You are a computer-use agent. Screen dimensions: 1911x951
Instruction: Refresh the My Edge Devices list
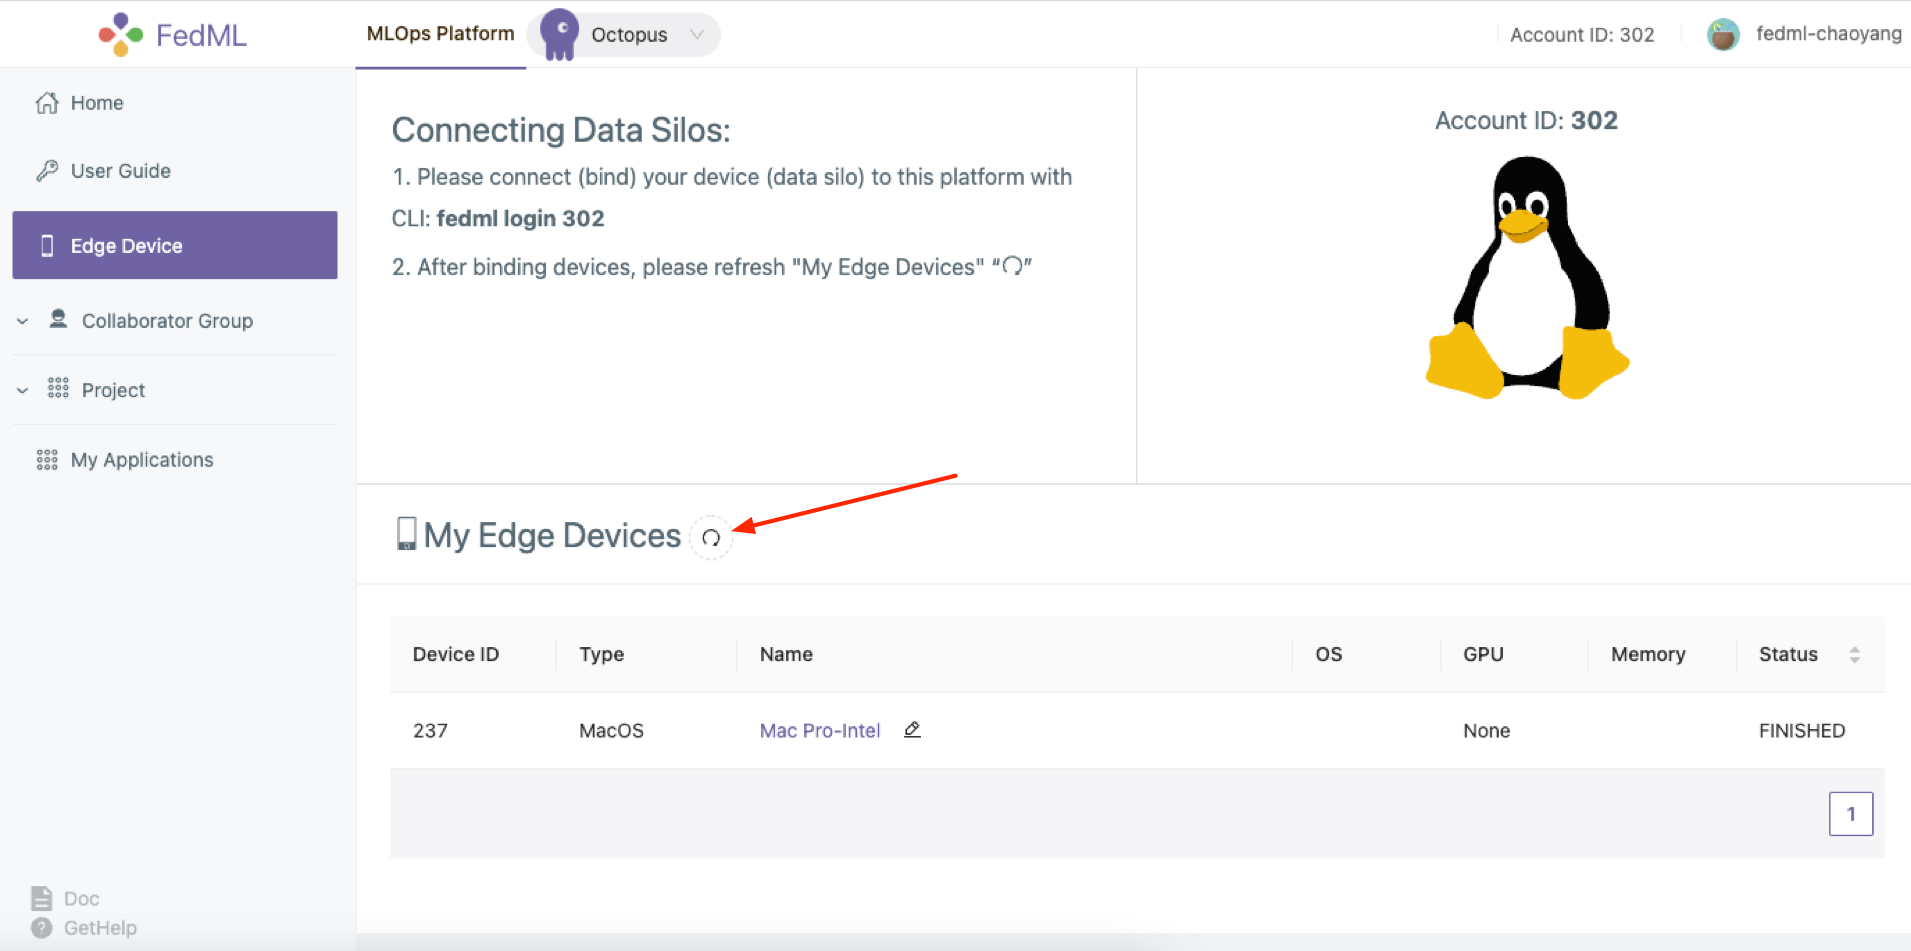711,538
